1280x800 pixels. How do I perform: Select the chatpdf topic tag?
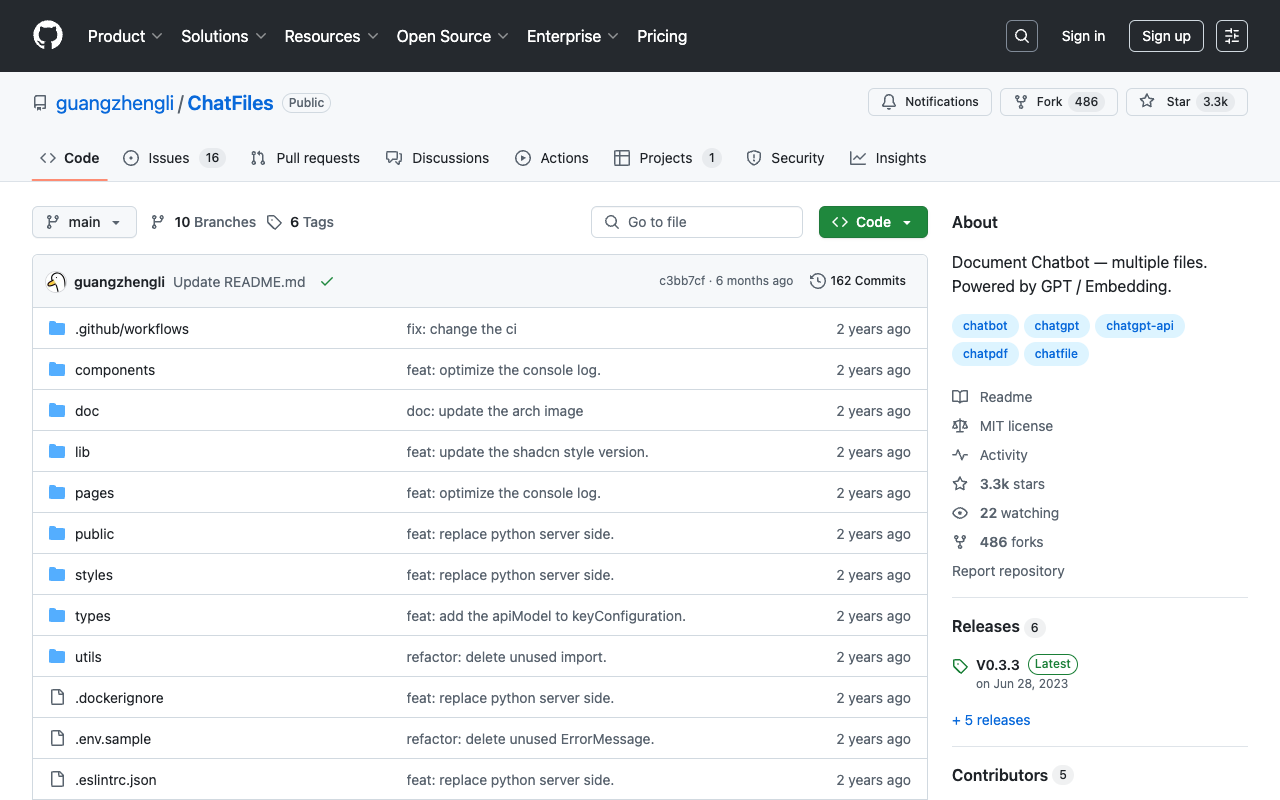pos(985,354)
